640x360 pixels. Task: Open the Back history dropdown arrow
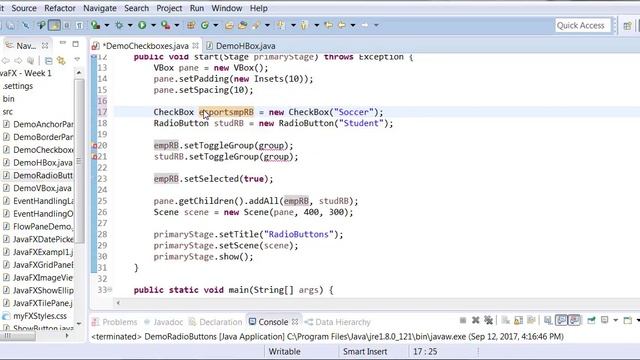(353, 25)
